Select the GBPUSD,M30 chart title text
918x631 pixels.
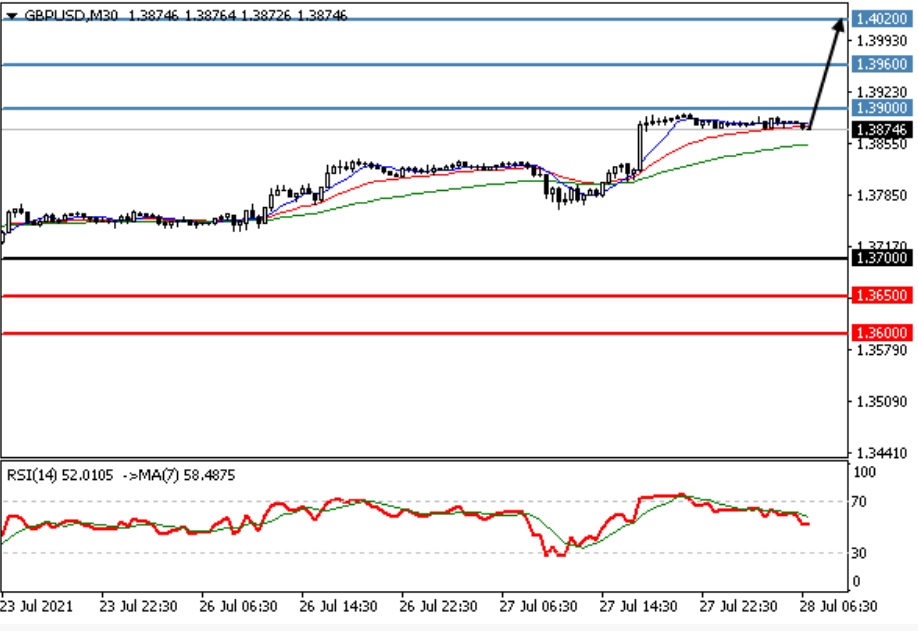click(71, 16)
